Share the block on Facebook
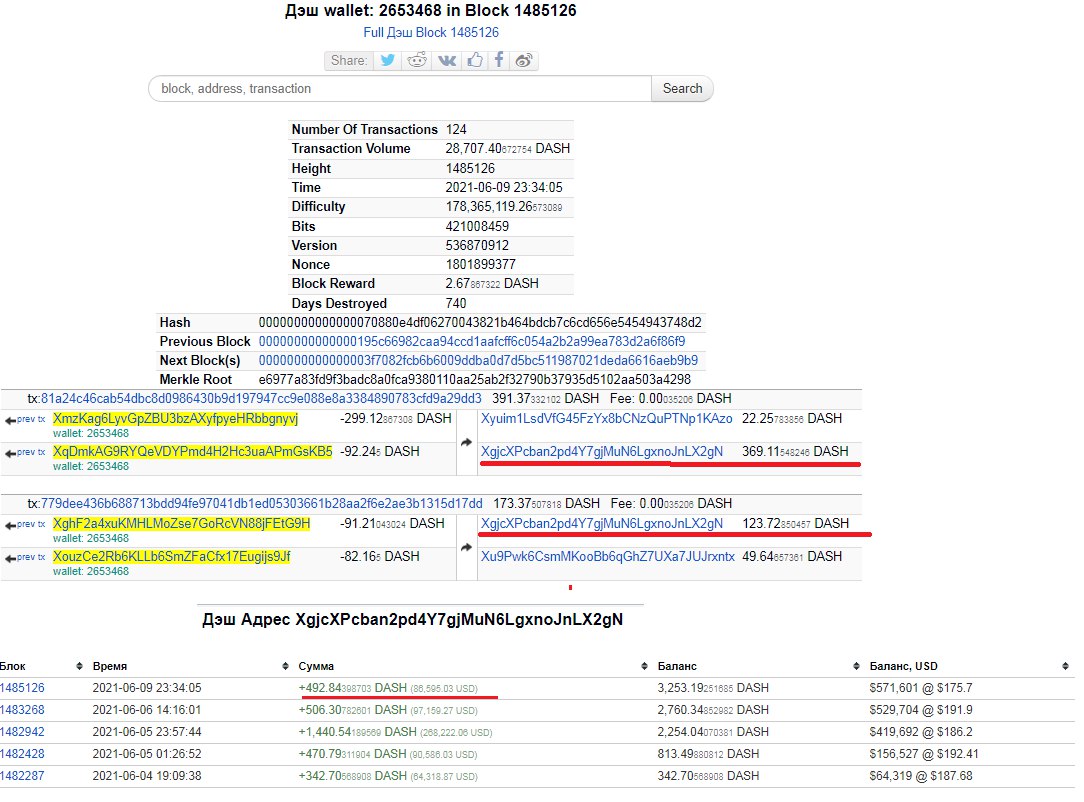This screenshot has width=1084, height=802. tap(498, 60)
